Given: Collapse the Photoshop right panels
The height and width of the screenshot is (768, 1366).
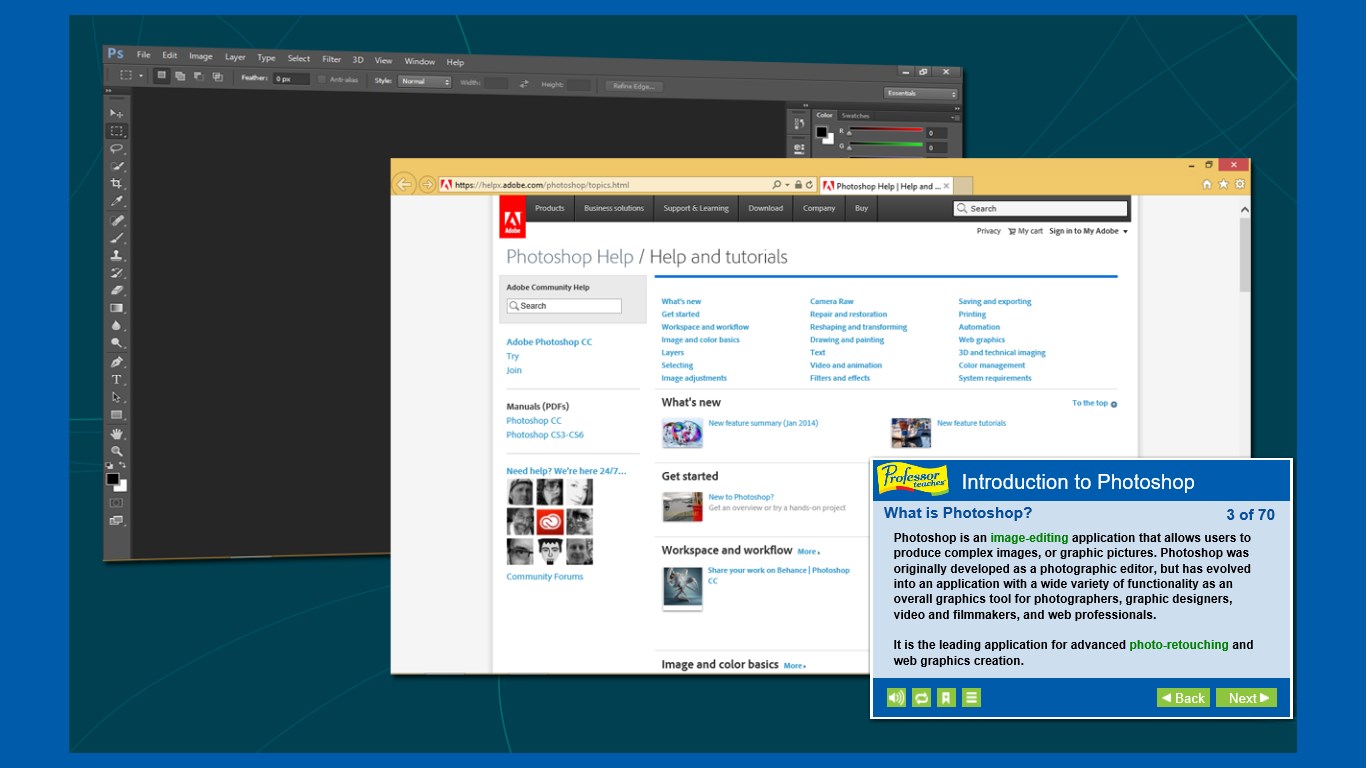Looking at the screenshot, I should (x=957, y=107).
